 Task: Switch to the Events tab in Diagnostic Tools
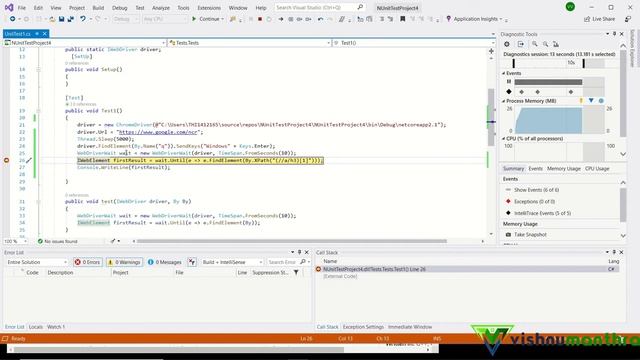(536, 169)
